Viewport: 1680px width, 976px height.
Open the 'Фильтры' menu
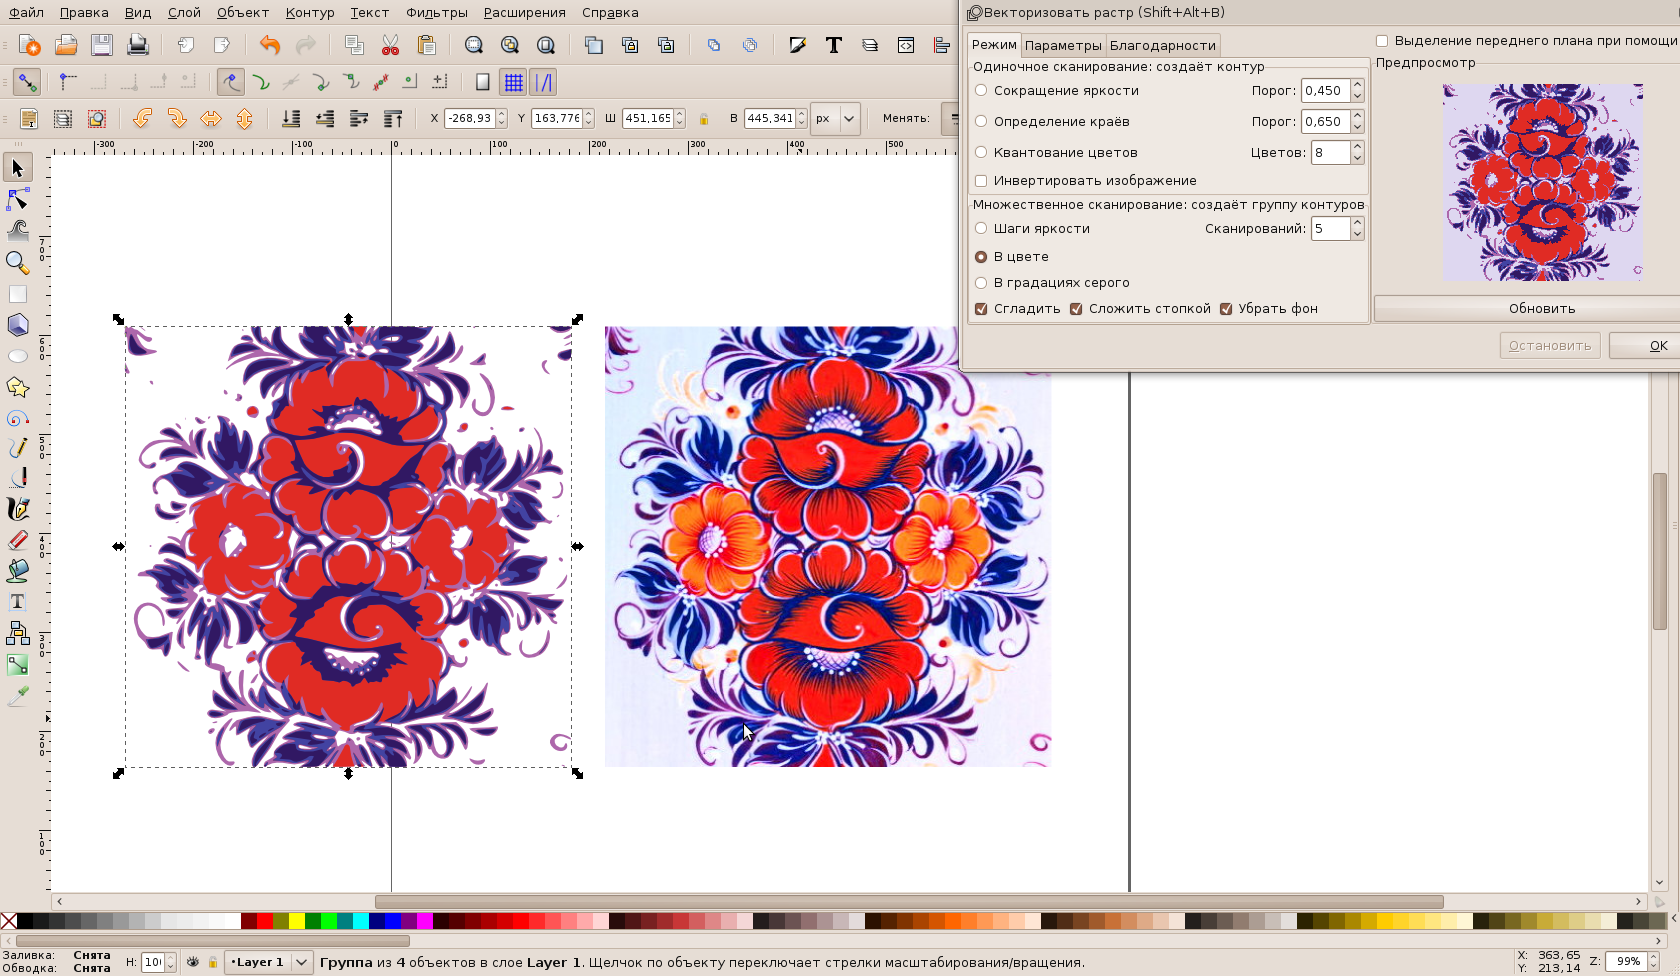point(437,13)
